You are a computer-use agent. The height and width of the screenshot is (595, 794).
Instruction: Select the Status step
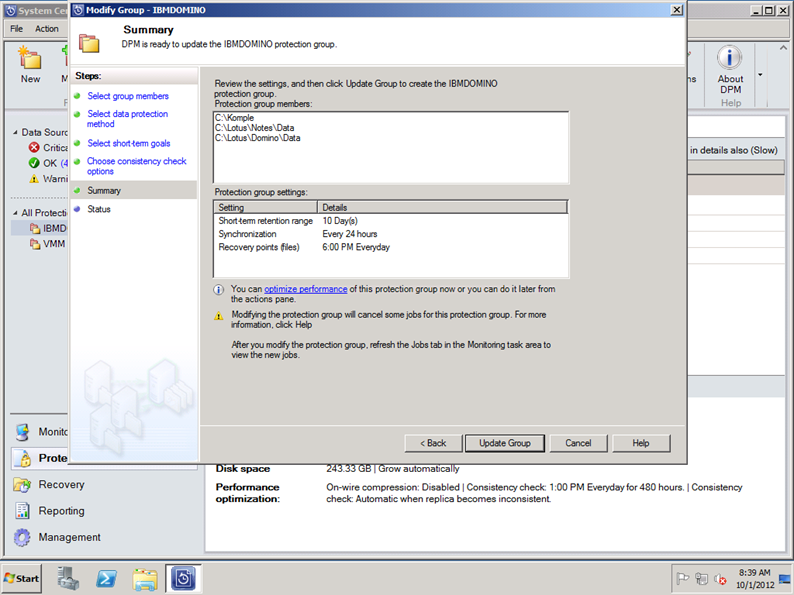pos(99,209)
